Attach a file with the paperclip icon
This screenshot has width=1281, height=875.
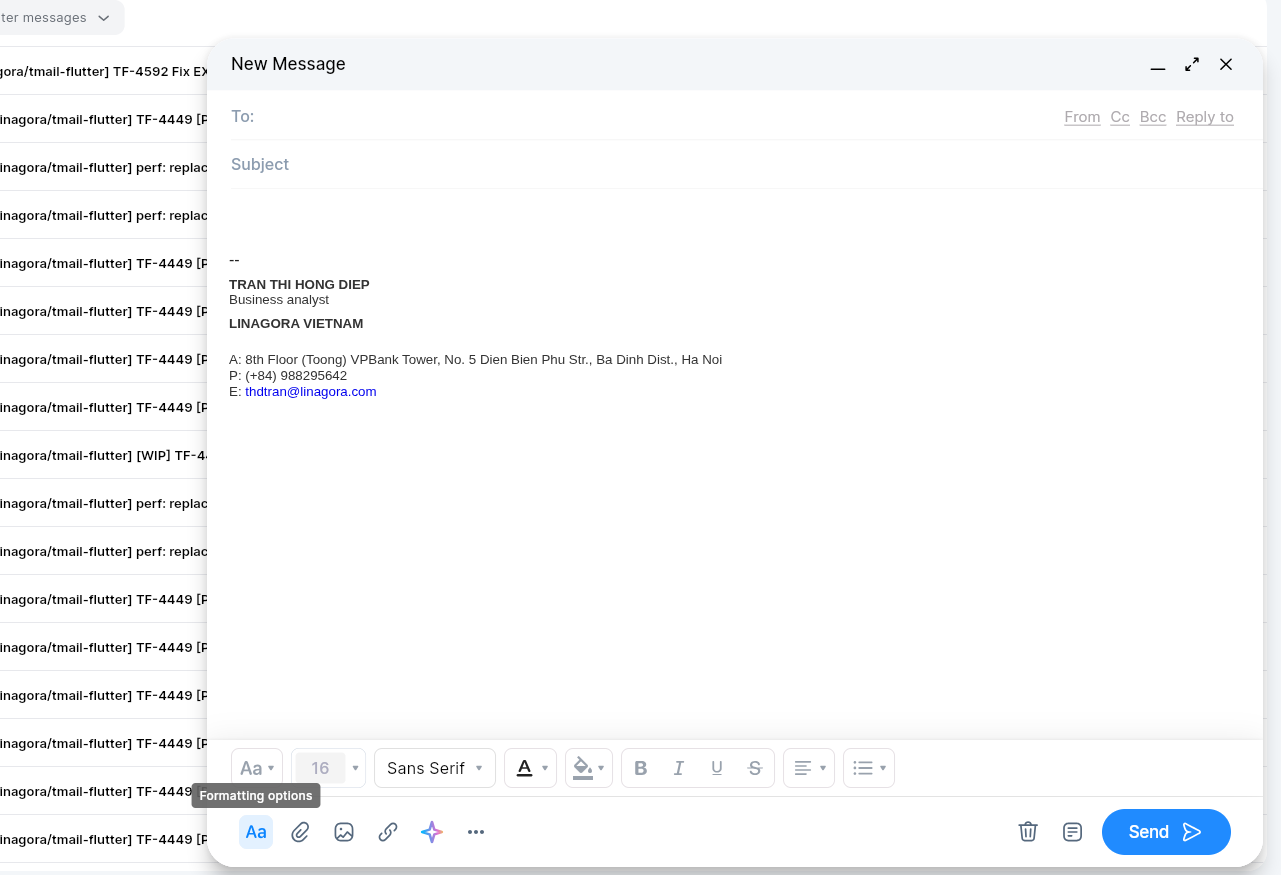tap(300, 832)
